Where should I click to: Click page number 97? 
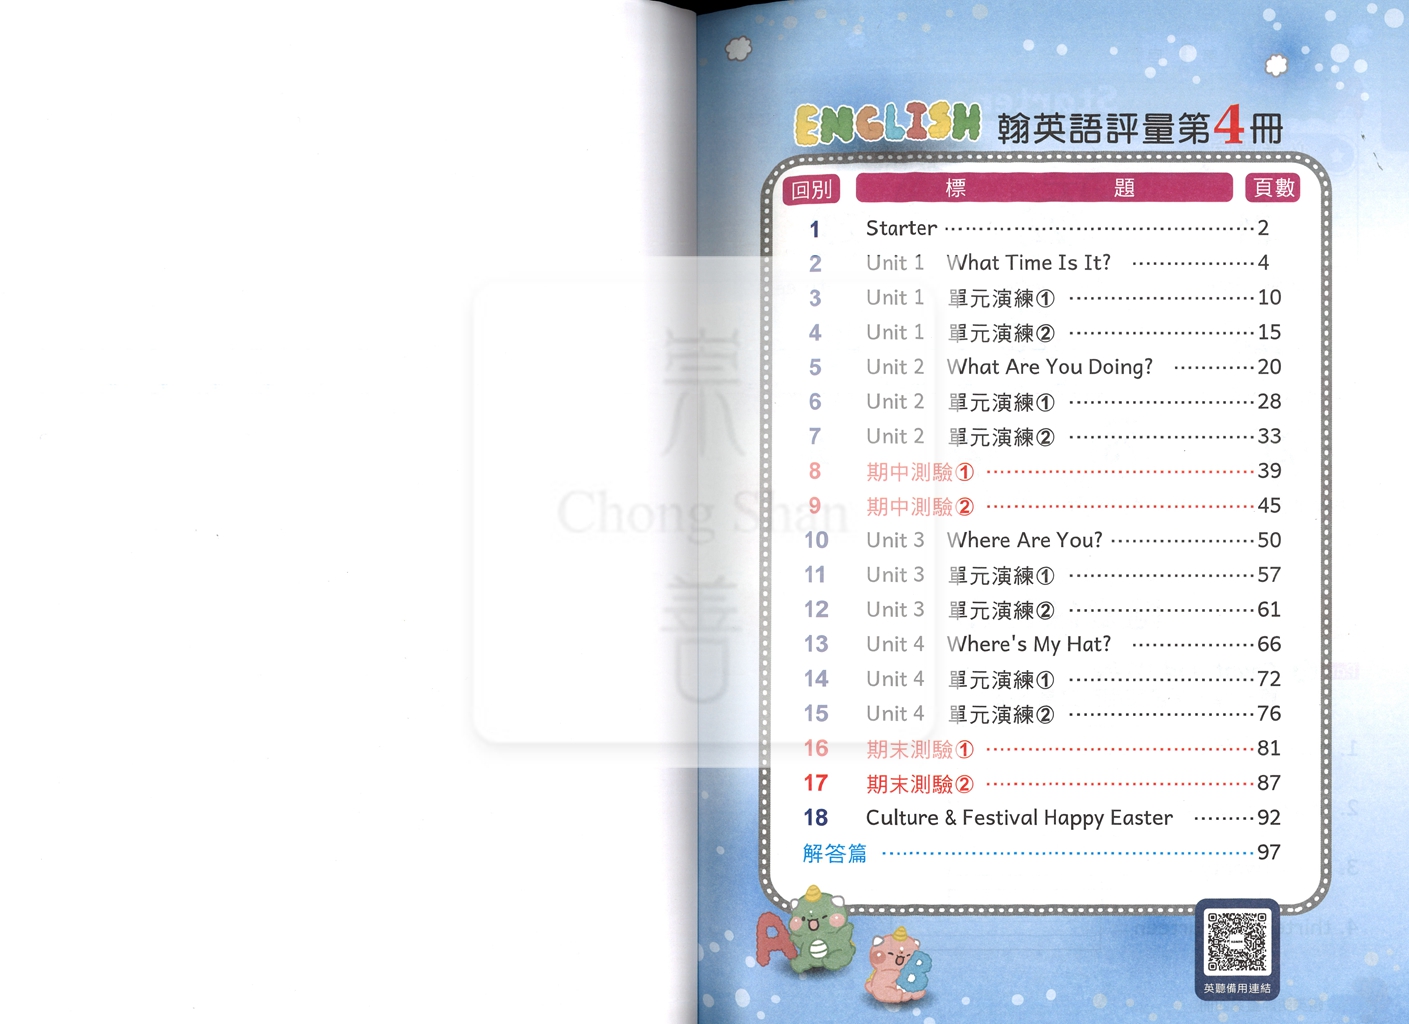(1269, 852)
